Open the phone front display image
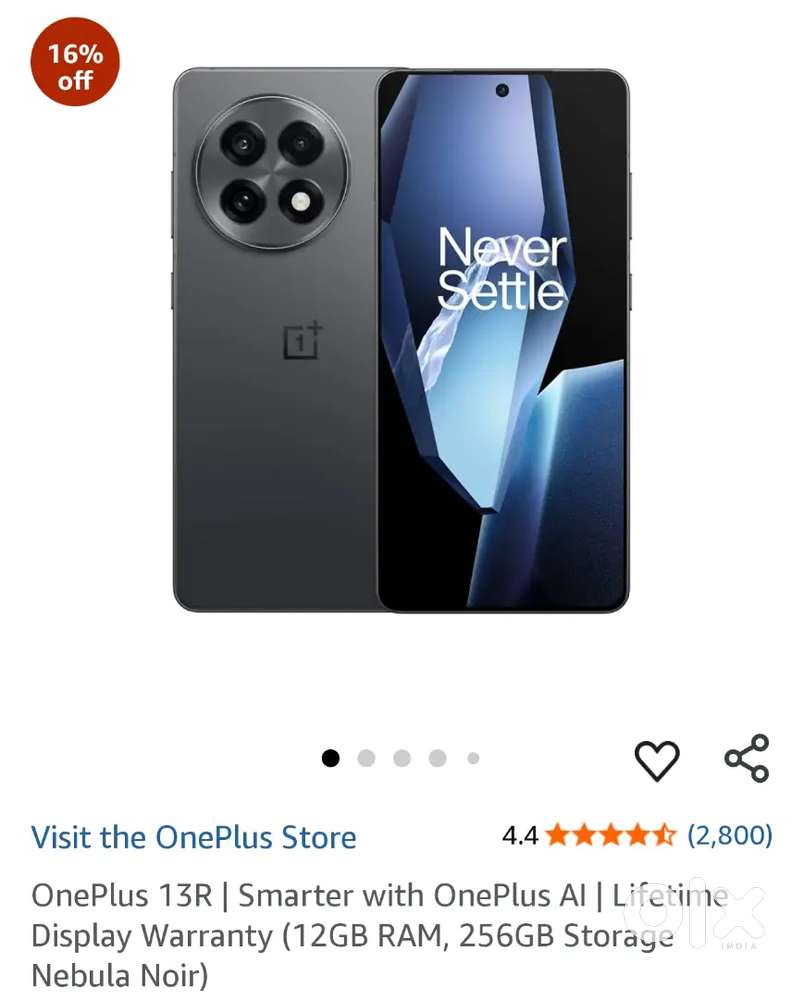804x999 pixels. 503,340
